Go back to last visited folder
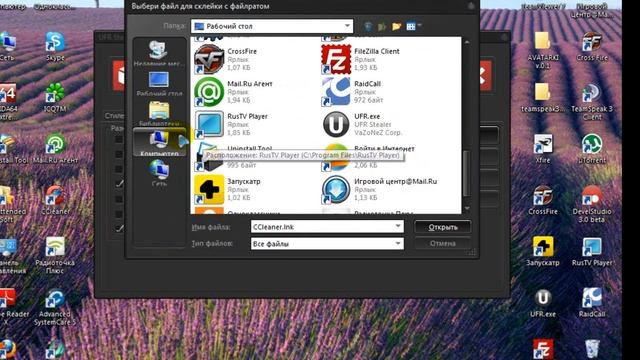The image size is (640, 360). tap(368, 26)
